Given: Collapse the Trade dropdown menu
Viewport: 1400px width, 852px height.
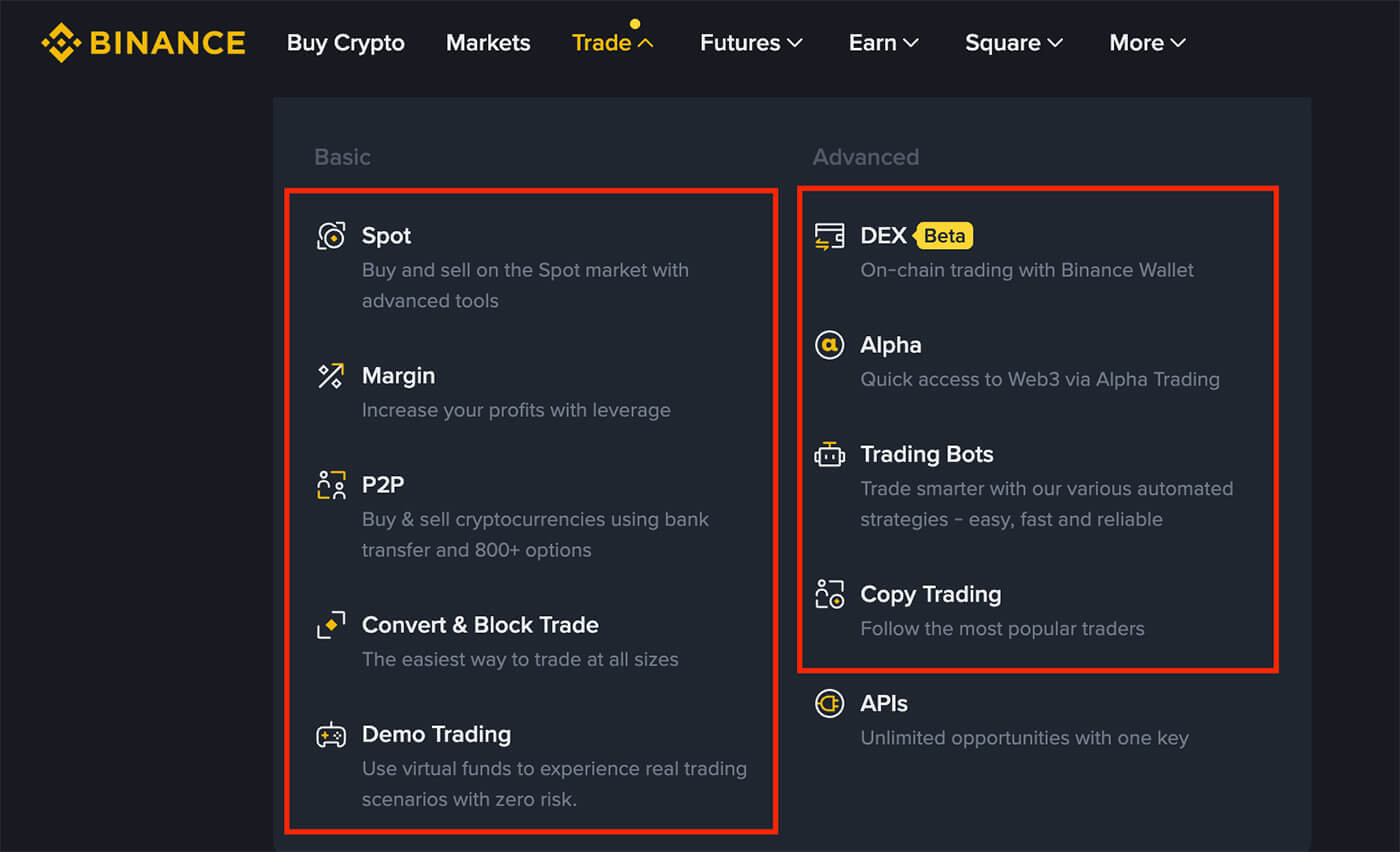Looking at the screenshot, I should click(x=612, y=43).
